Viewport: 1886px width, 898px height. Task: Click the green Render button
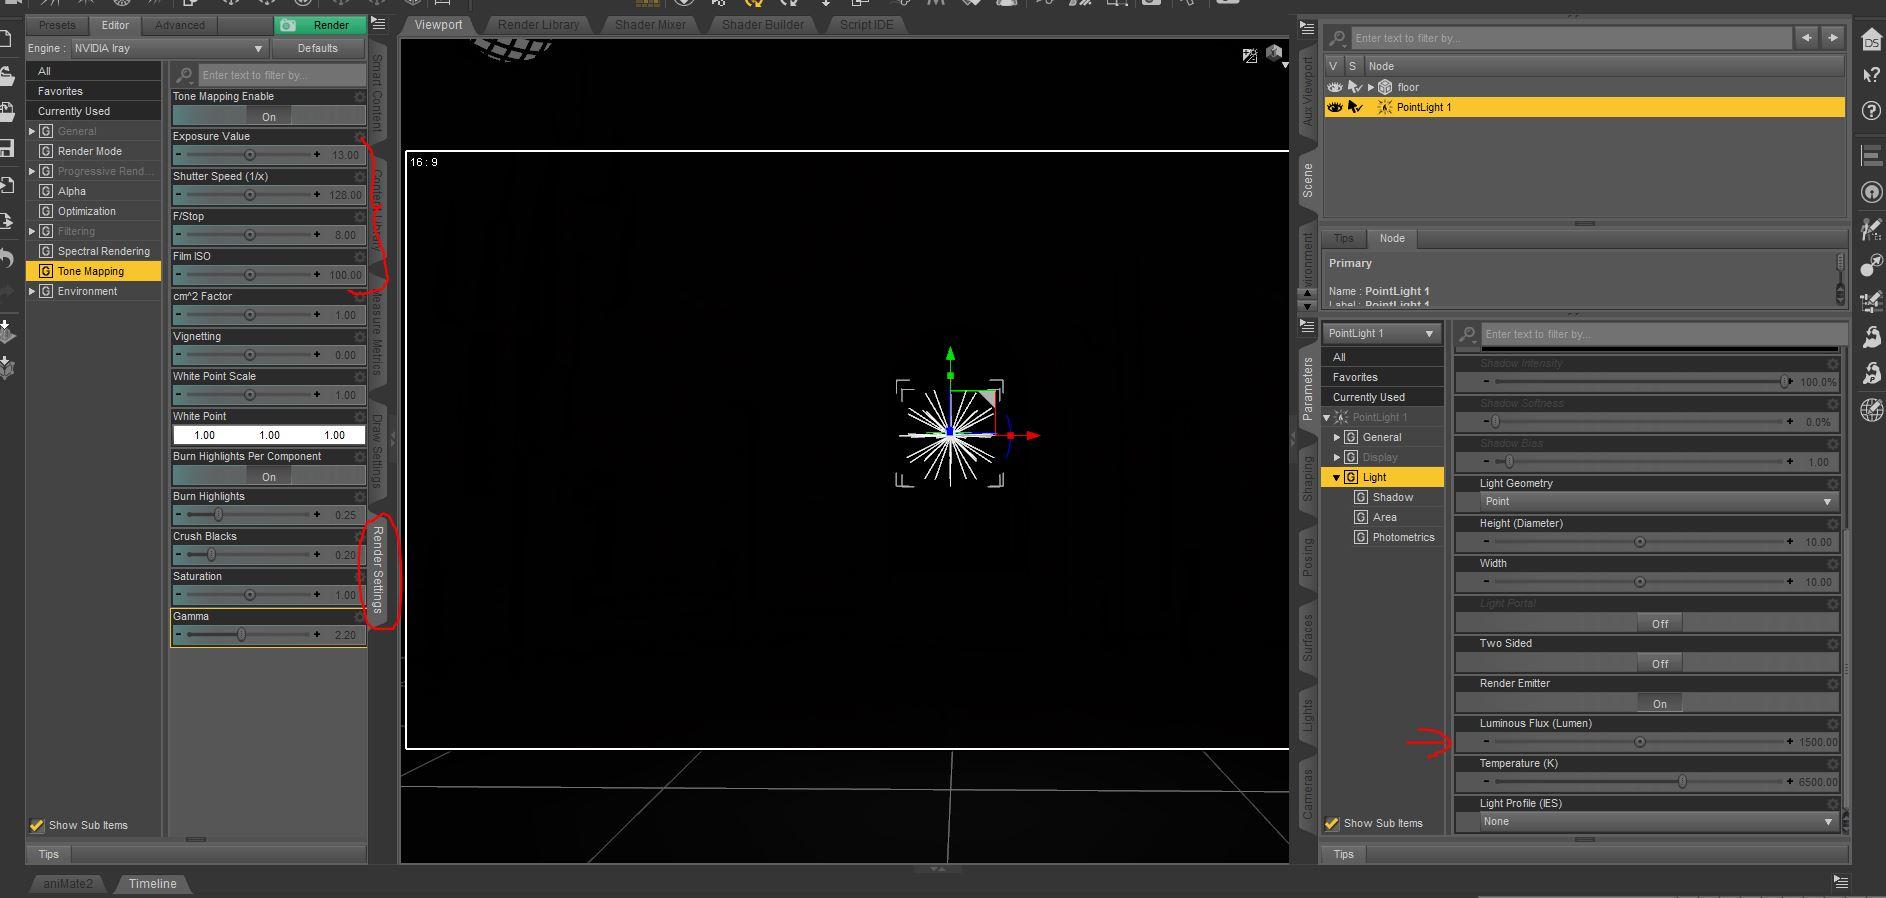320,25
